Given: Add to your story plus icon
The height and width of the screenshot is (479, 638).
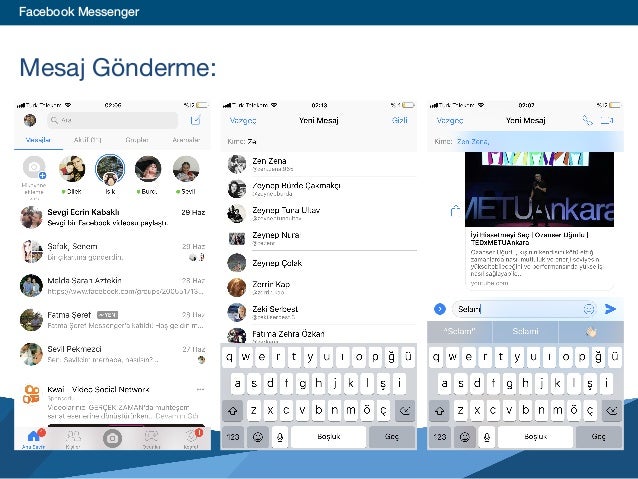Looking at the screenshot, I should click(42, 176).
